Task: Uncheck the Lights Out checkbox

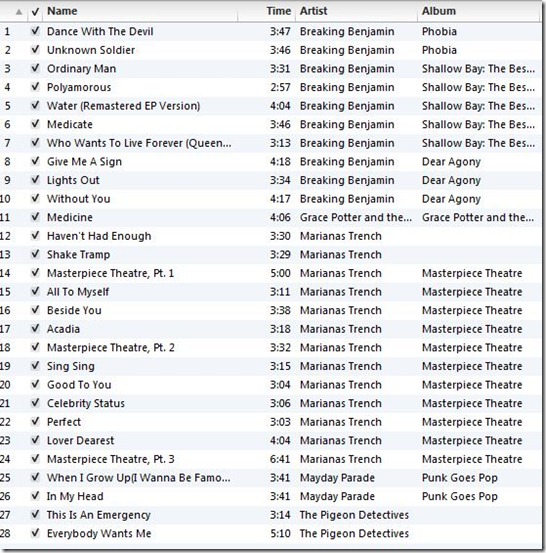Action: pos(35,180)
